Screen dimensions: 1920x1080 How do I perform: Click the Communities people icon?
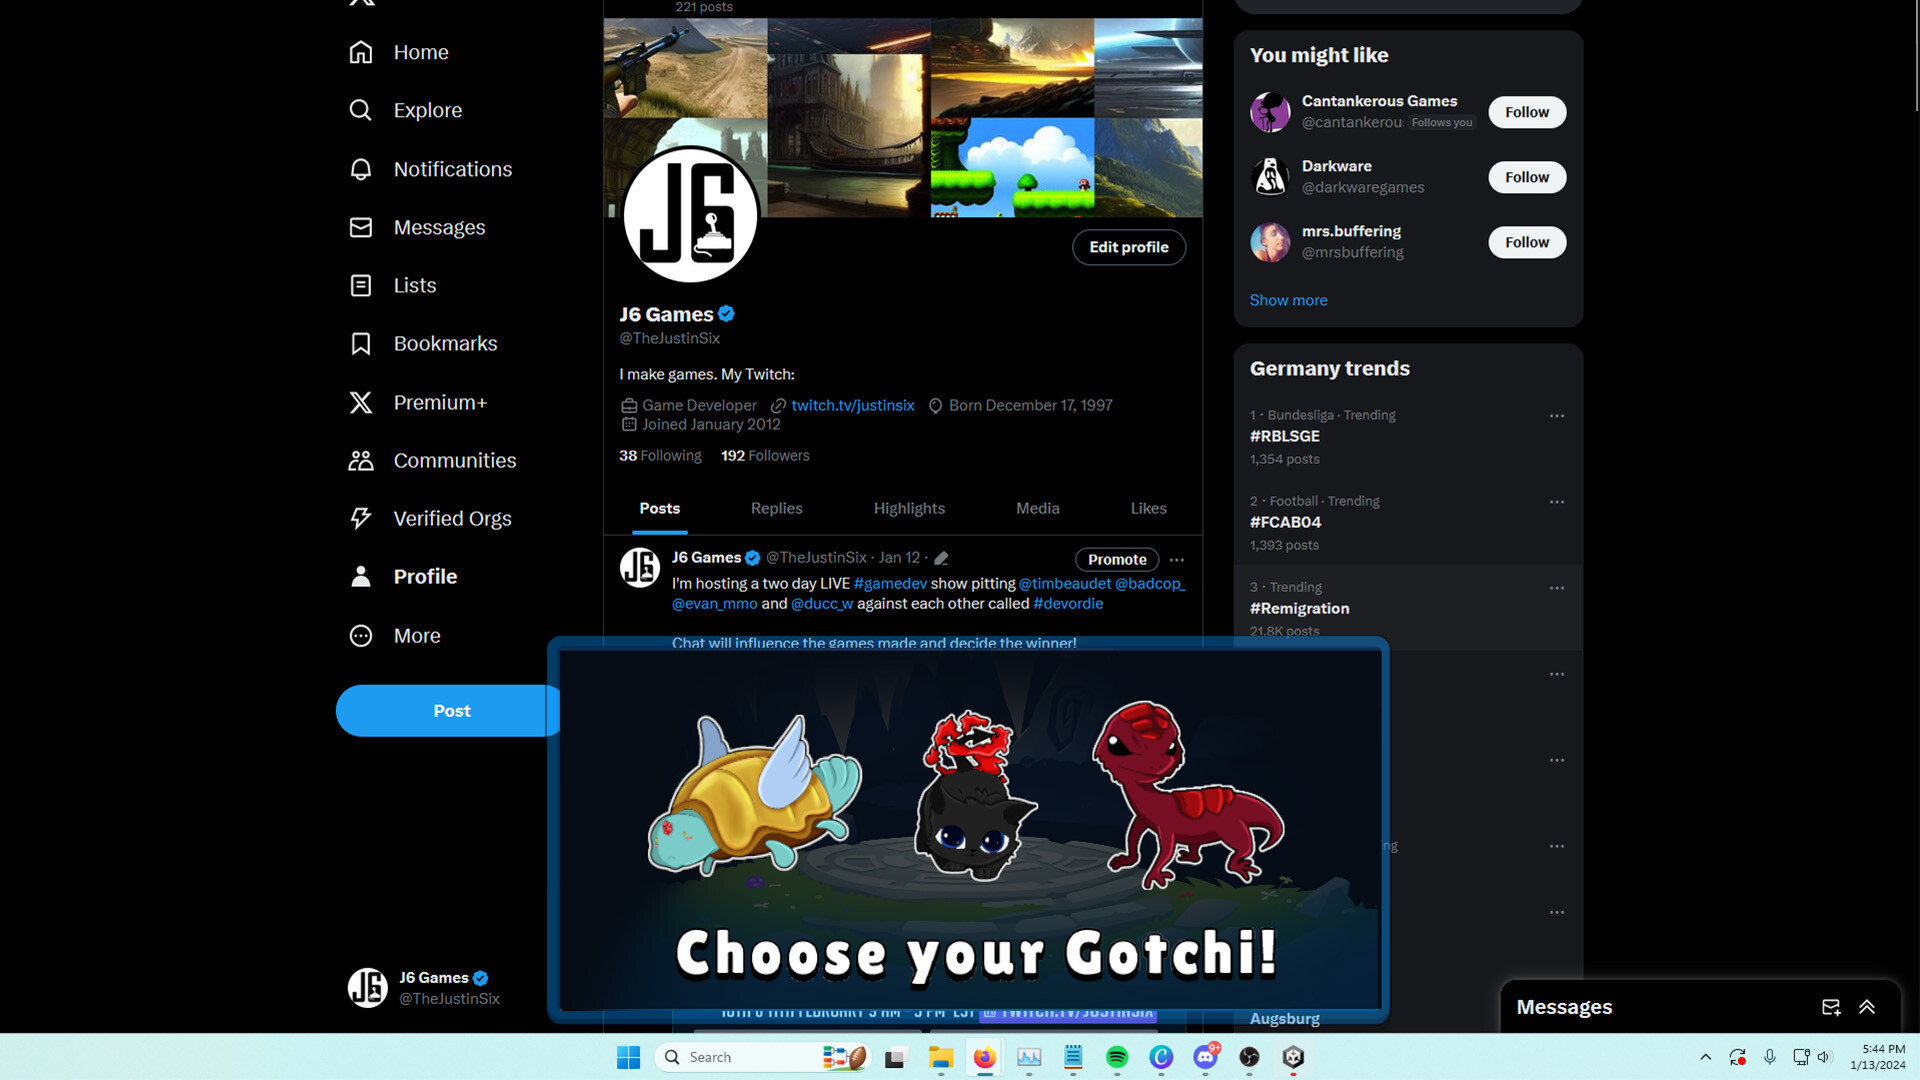coord(361,460)
